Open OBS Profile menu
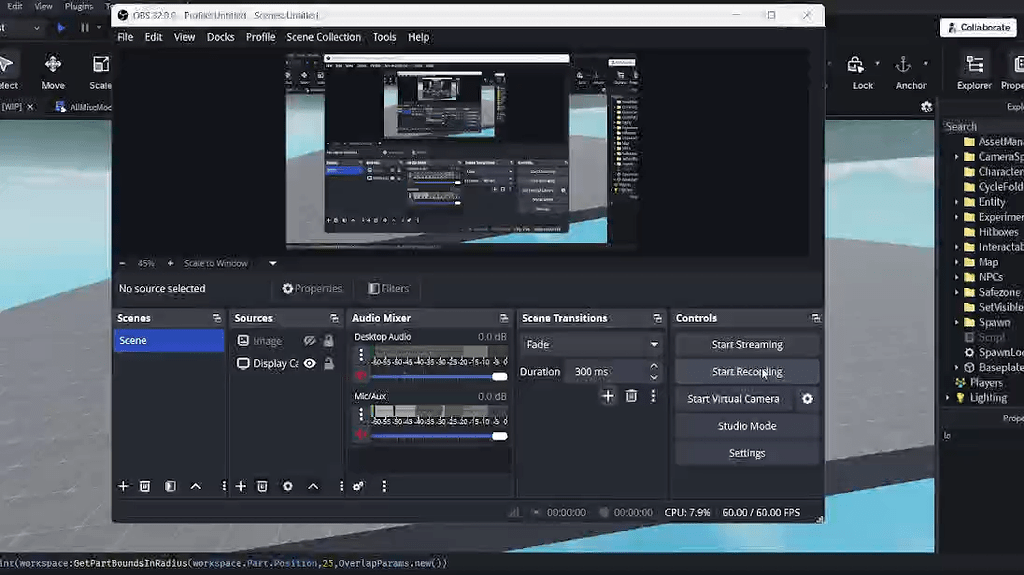 [x=260, y=37]
